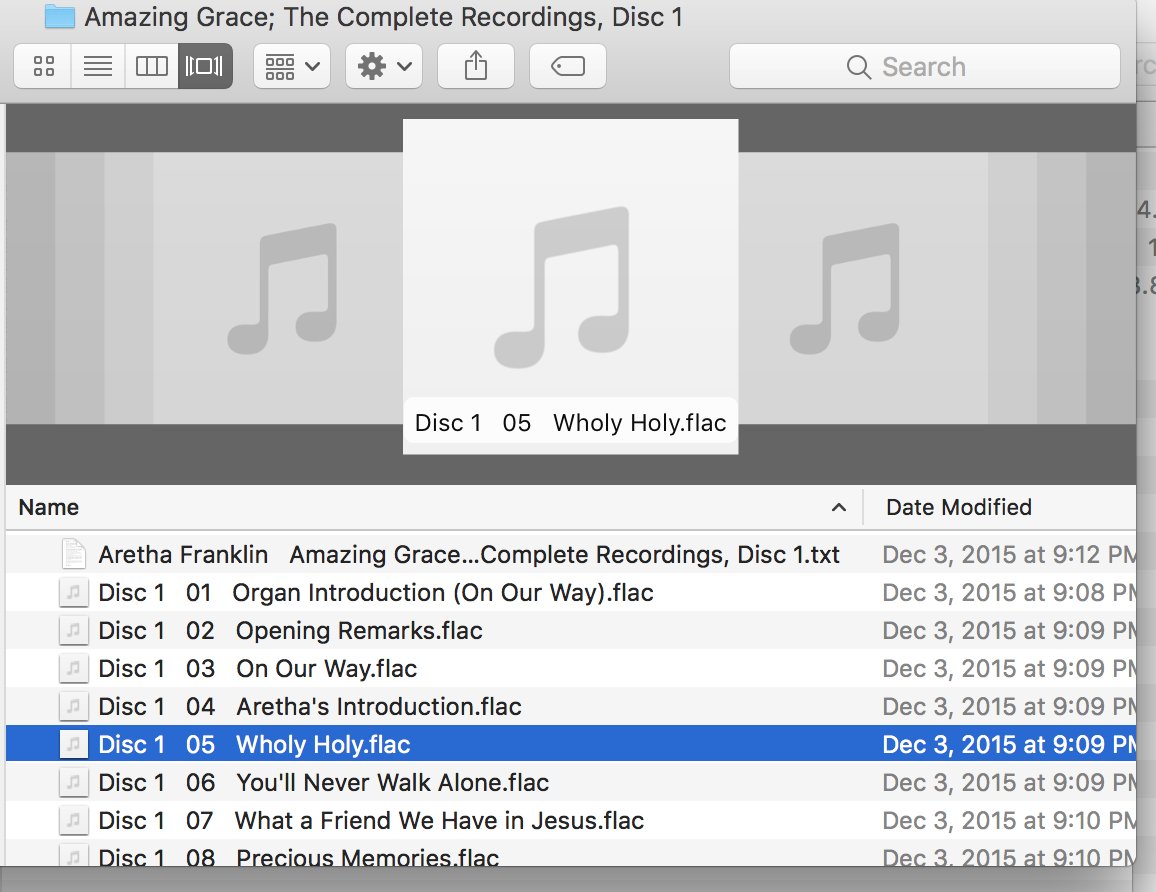Click the Share toolbar button

click(476, 66)
